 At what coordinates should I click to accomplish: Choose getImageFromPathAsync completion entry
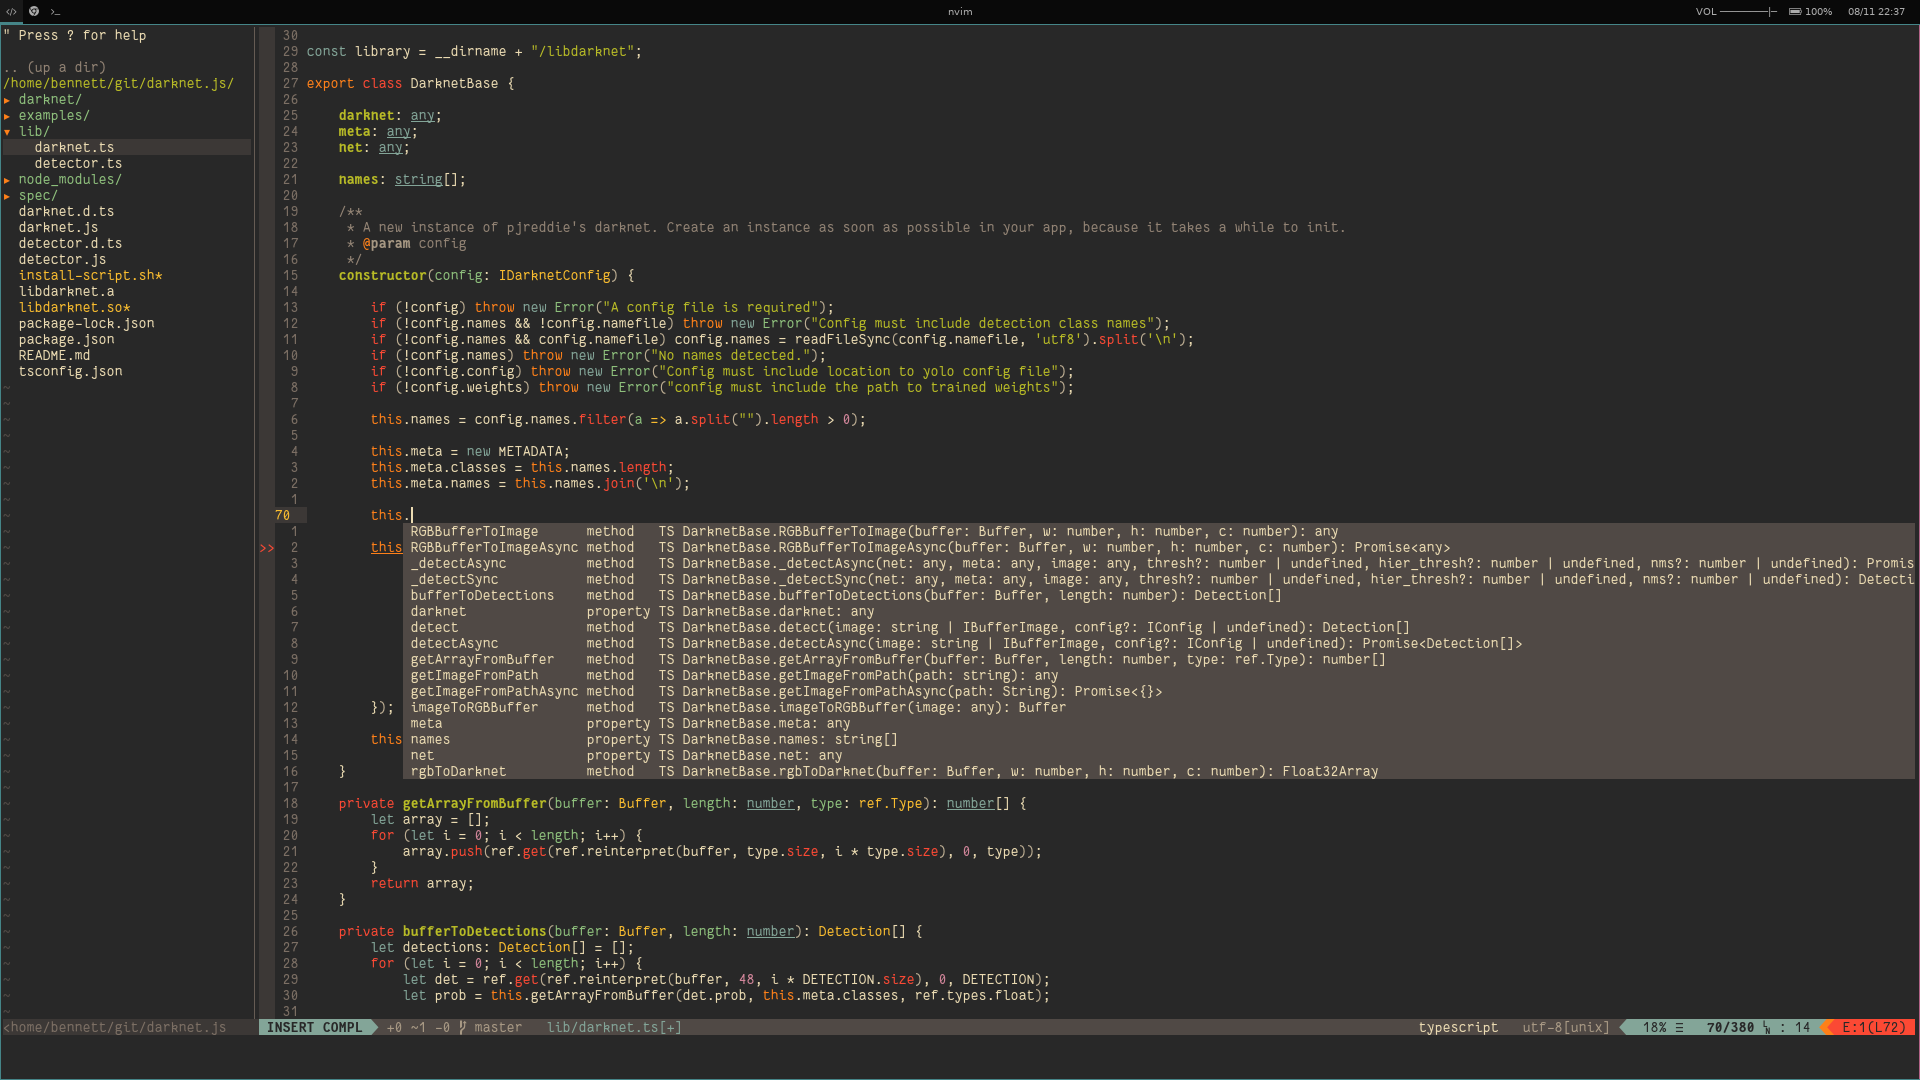tap(1159, 691)
